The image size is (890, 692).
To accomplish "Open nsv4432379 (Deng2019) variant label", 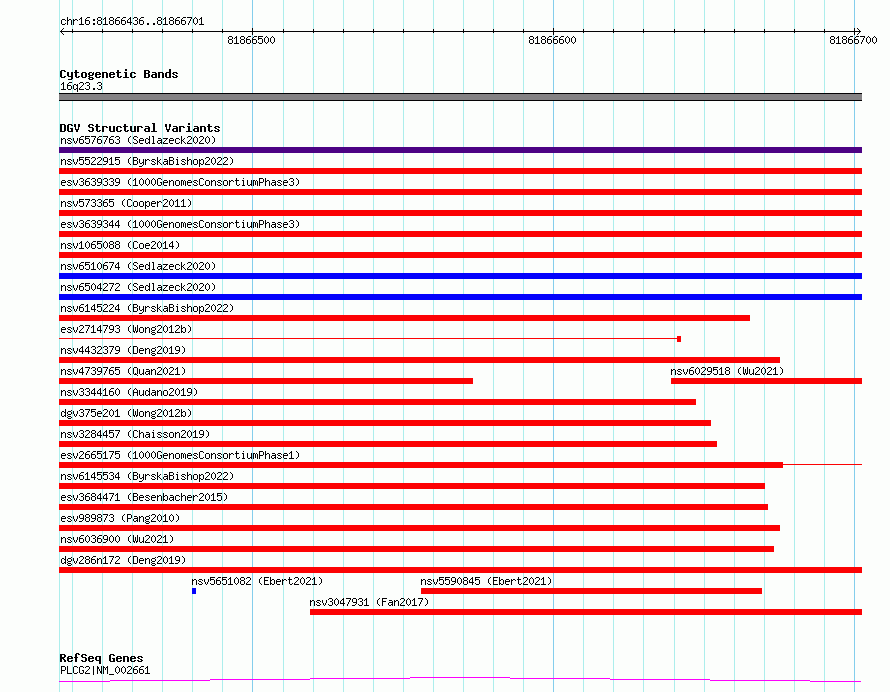I will [x=123, y=350].
